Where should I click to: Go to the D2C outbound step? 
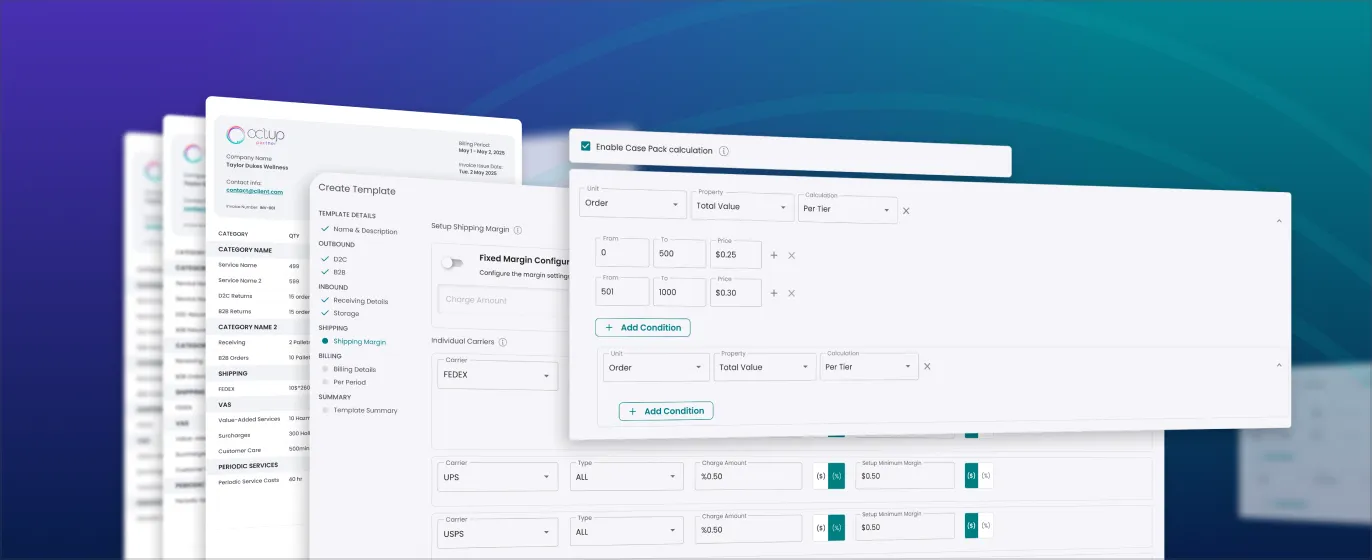point(339,259)
